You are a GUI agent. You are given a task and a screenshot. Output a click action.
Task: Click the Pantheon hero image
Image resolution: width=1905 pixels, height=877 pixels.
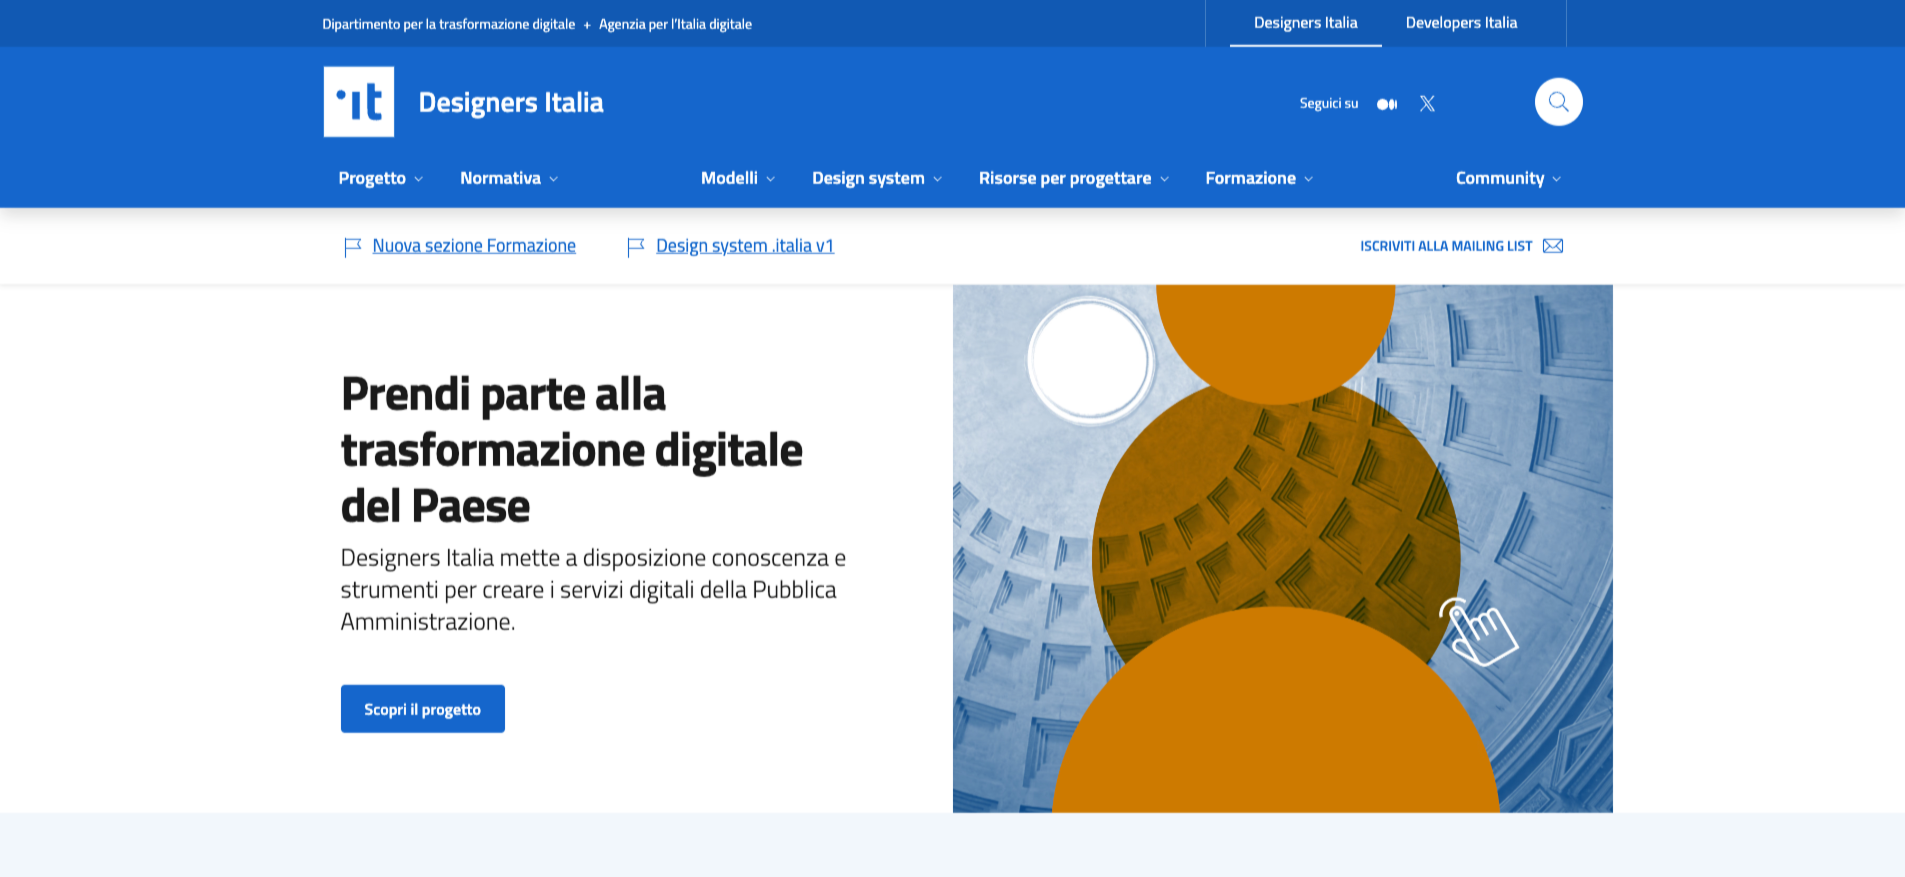1283,549
